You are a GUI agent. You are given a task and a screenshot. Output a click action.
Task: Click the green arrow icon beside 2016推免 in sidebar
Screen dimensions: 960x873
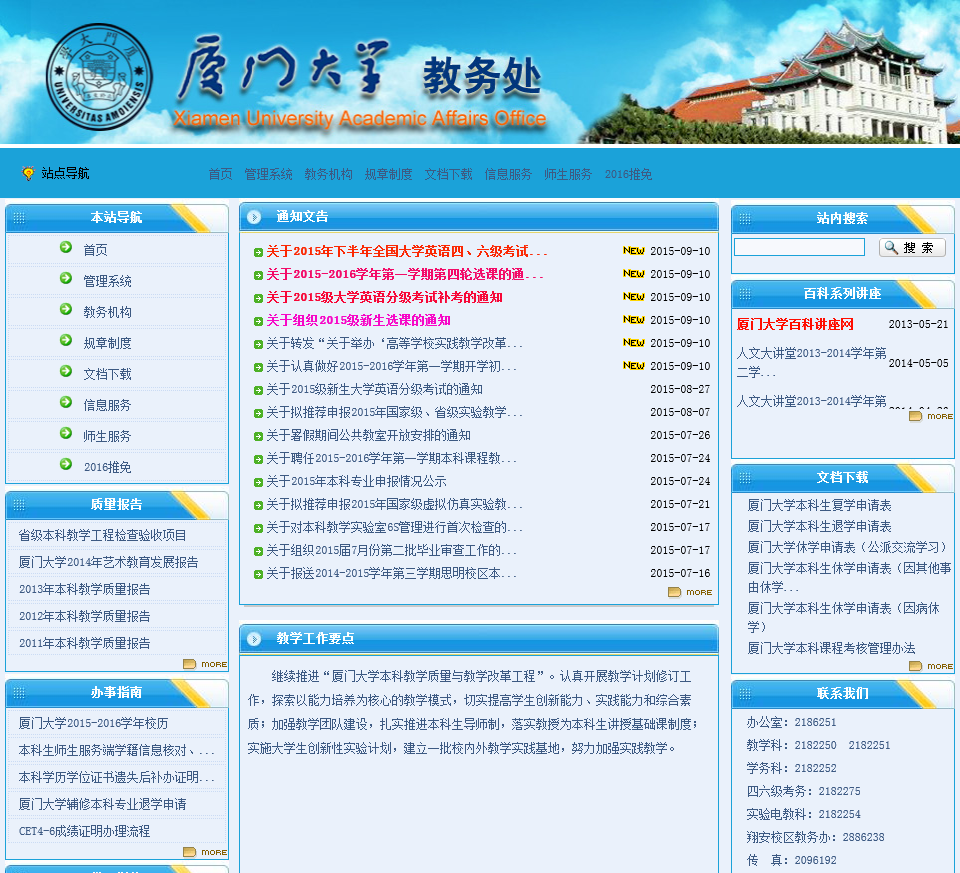tap(66, 465)
